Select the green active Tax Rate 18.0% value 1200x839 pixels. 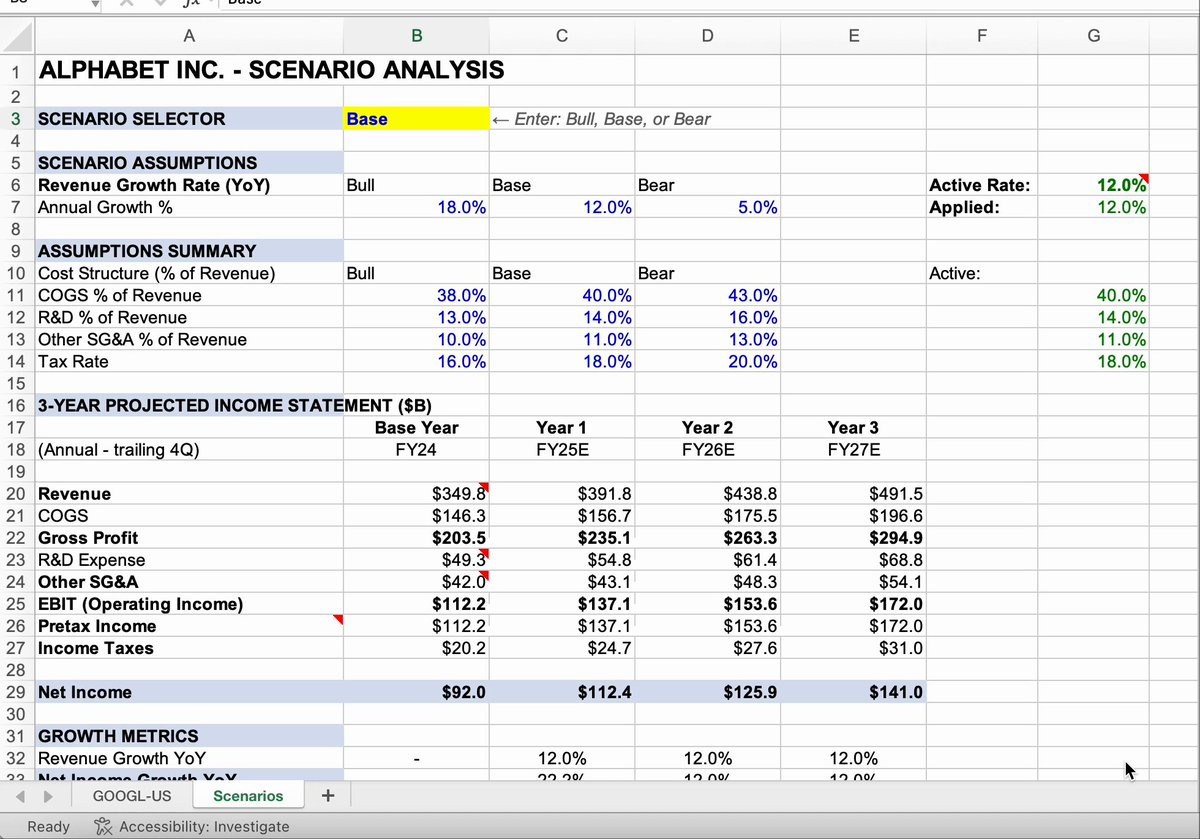1093,361
